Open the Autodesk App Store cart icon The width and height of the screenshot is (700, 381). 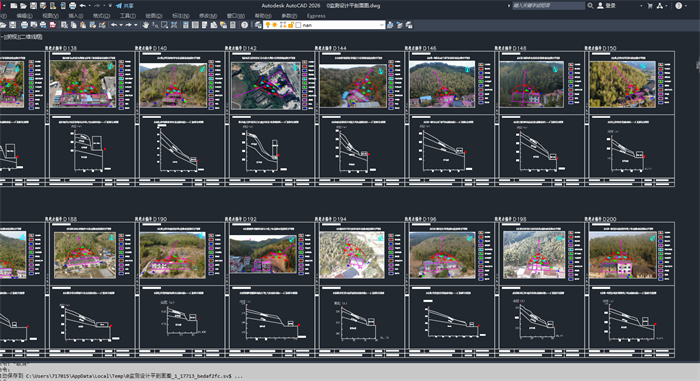point(650,5)
